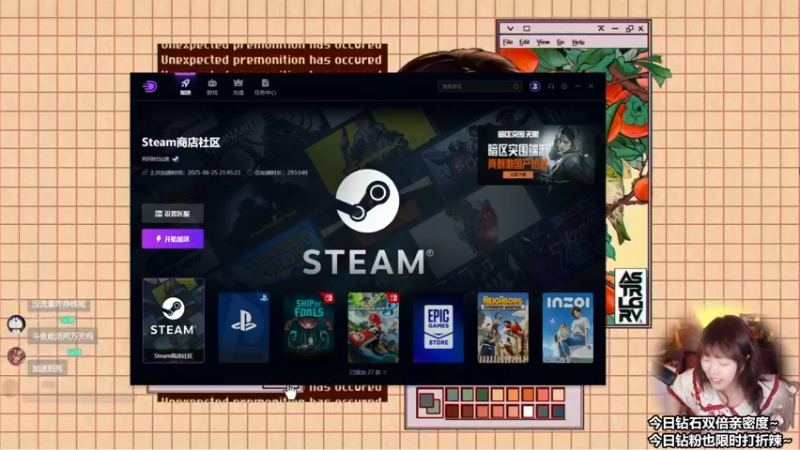Go to the 任务中心 tab
Viewport: 800px width, 450px height.
[265, 87]
